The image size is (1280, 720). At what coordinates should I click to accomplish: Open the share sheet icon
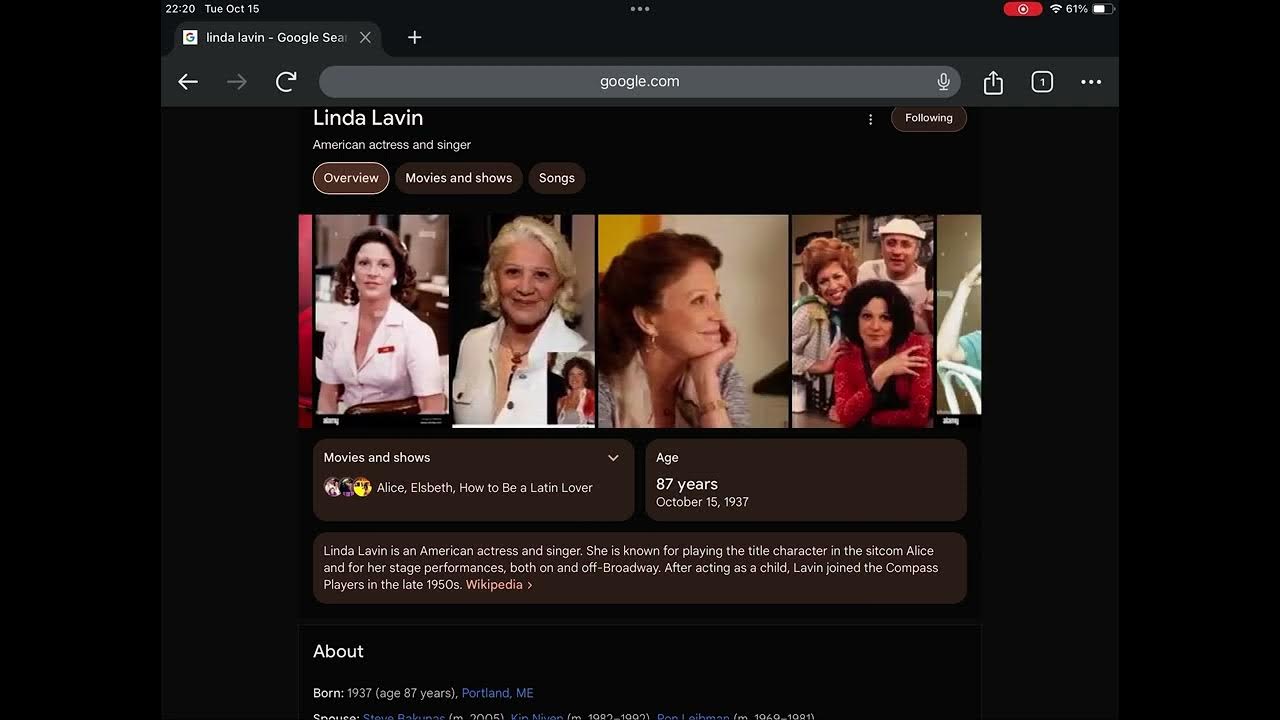click(993, 82)
